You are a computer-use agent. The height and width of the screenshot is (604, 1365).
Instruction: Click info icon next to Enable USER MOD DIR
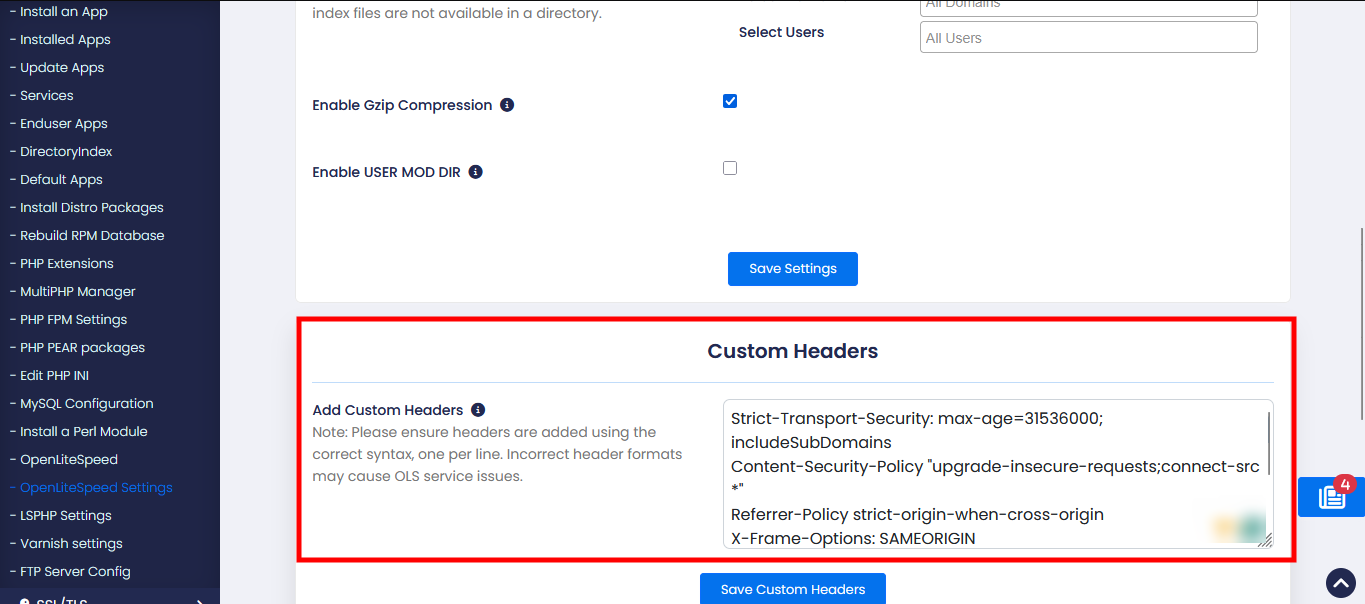pyautogui.click(x=476, y=172)
